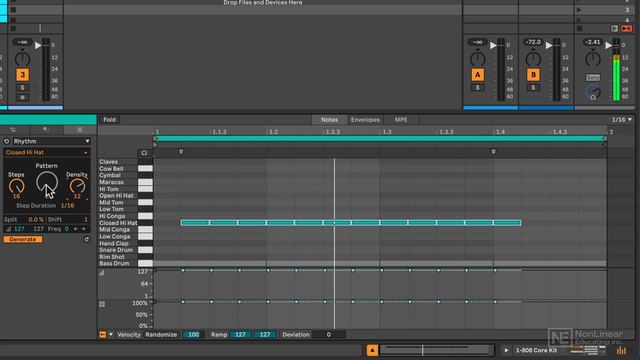Click the Split 0.0 % field
The height and width of the screenshot is (360, 640).
pyautogui.click(x=35, y=220)
